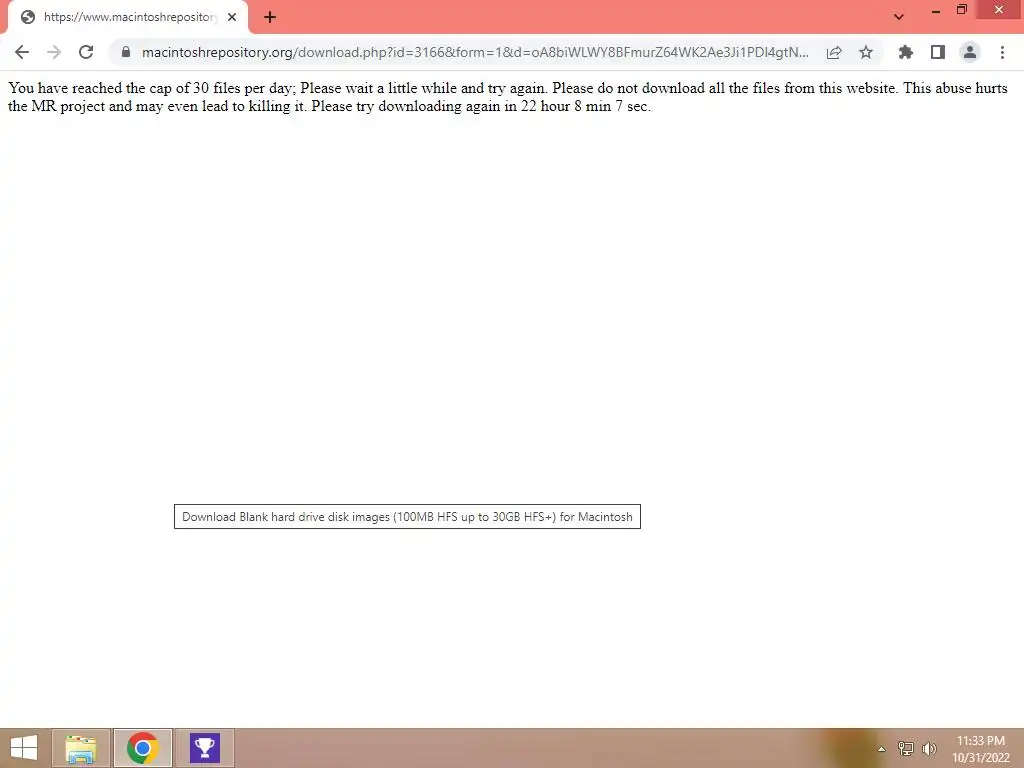Image resolution: width=1024 pixels, height=768 pixels.
Task: Open the trophy app on taskbar
Action: (204, 748)
